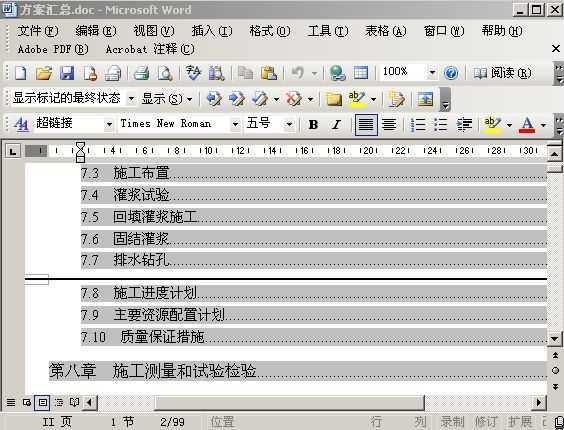Insert a hyperlink using the globe icon

[337, 73]
